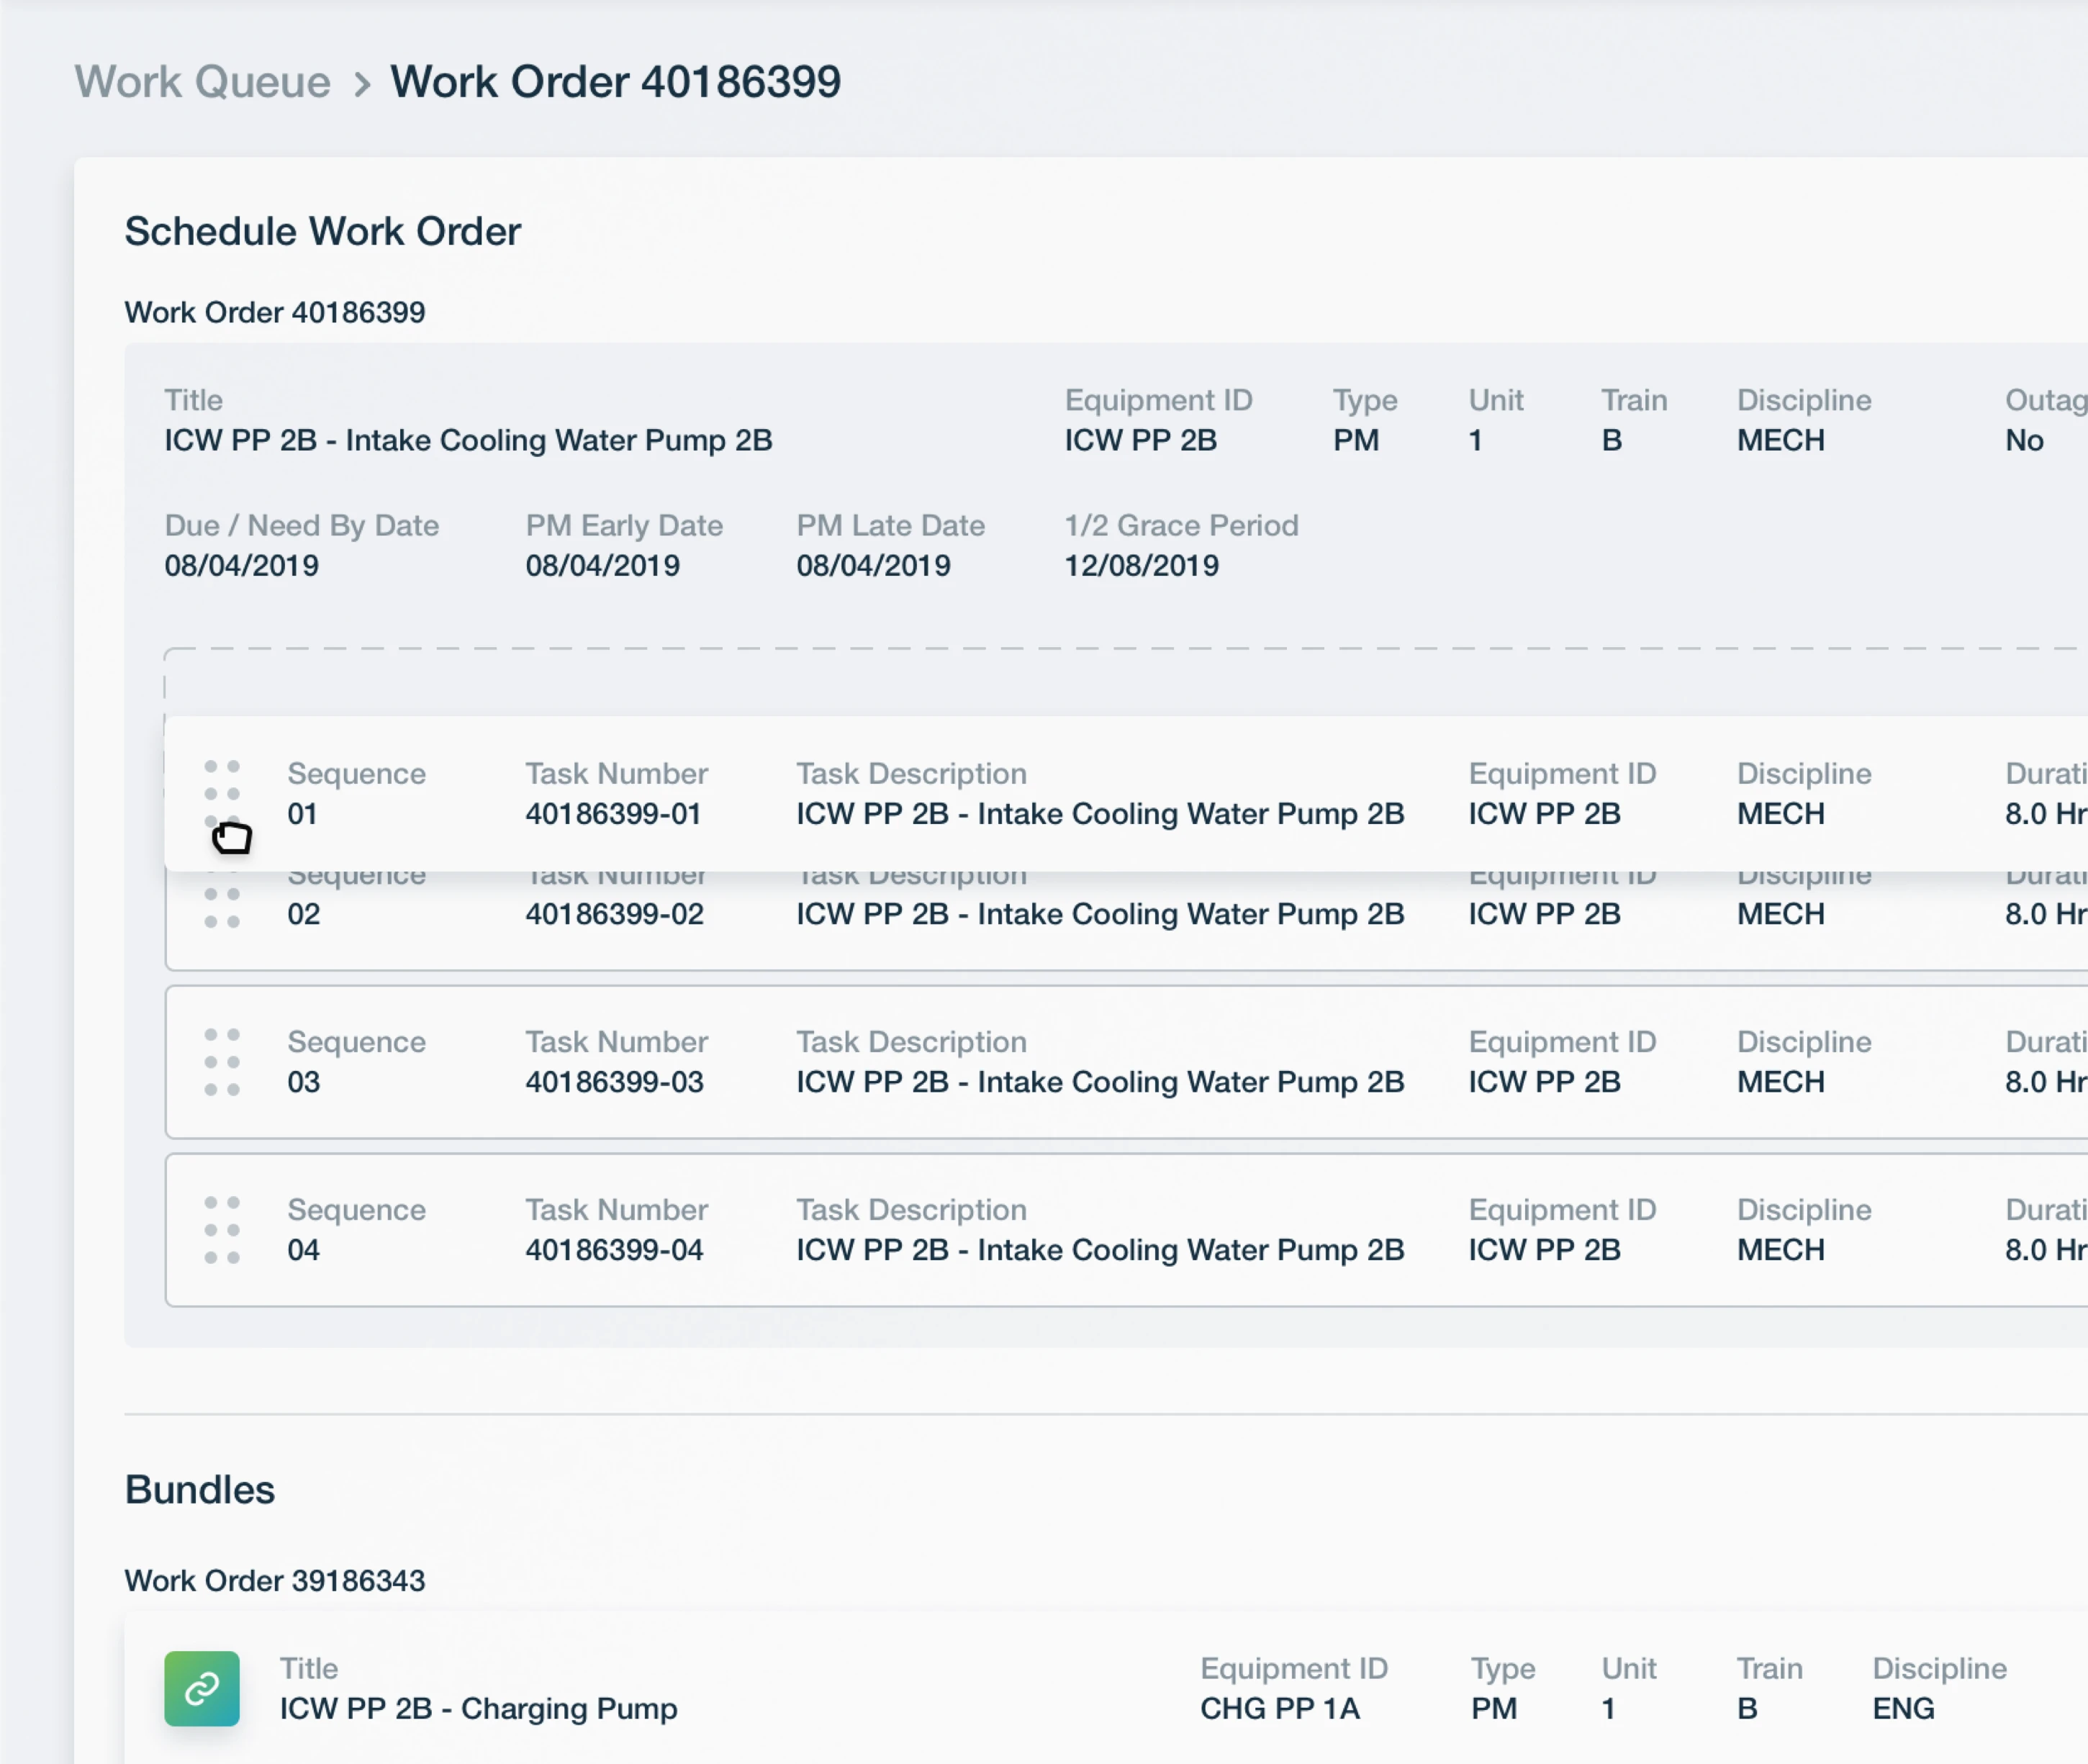Click drag handle of Sequence 03 row
Image resolution: width=2088 pixels, height=1764 pixels.
[222, 1062]
